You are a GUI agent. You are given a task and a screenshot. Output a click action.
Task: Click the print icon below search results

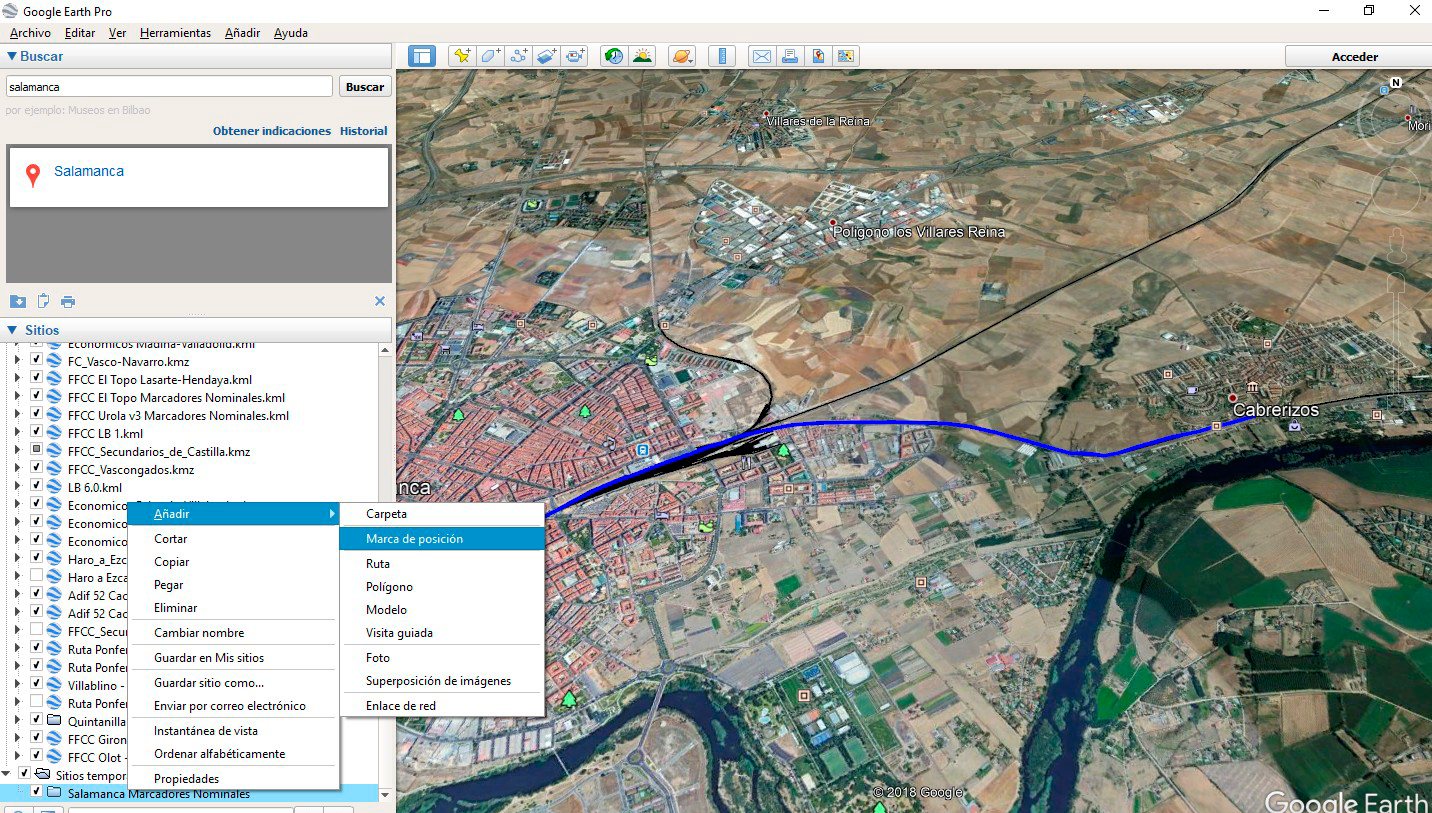[x=68, y=301]
